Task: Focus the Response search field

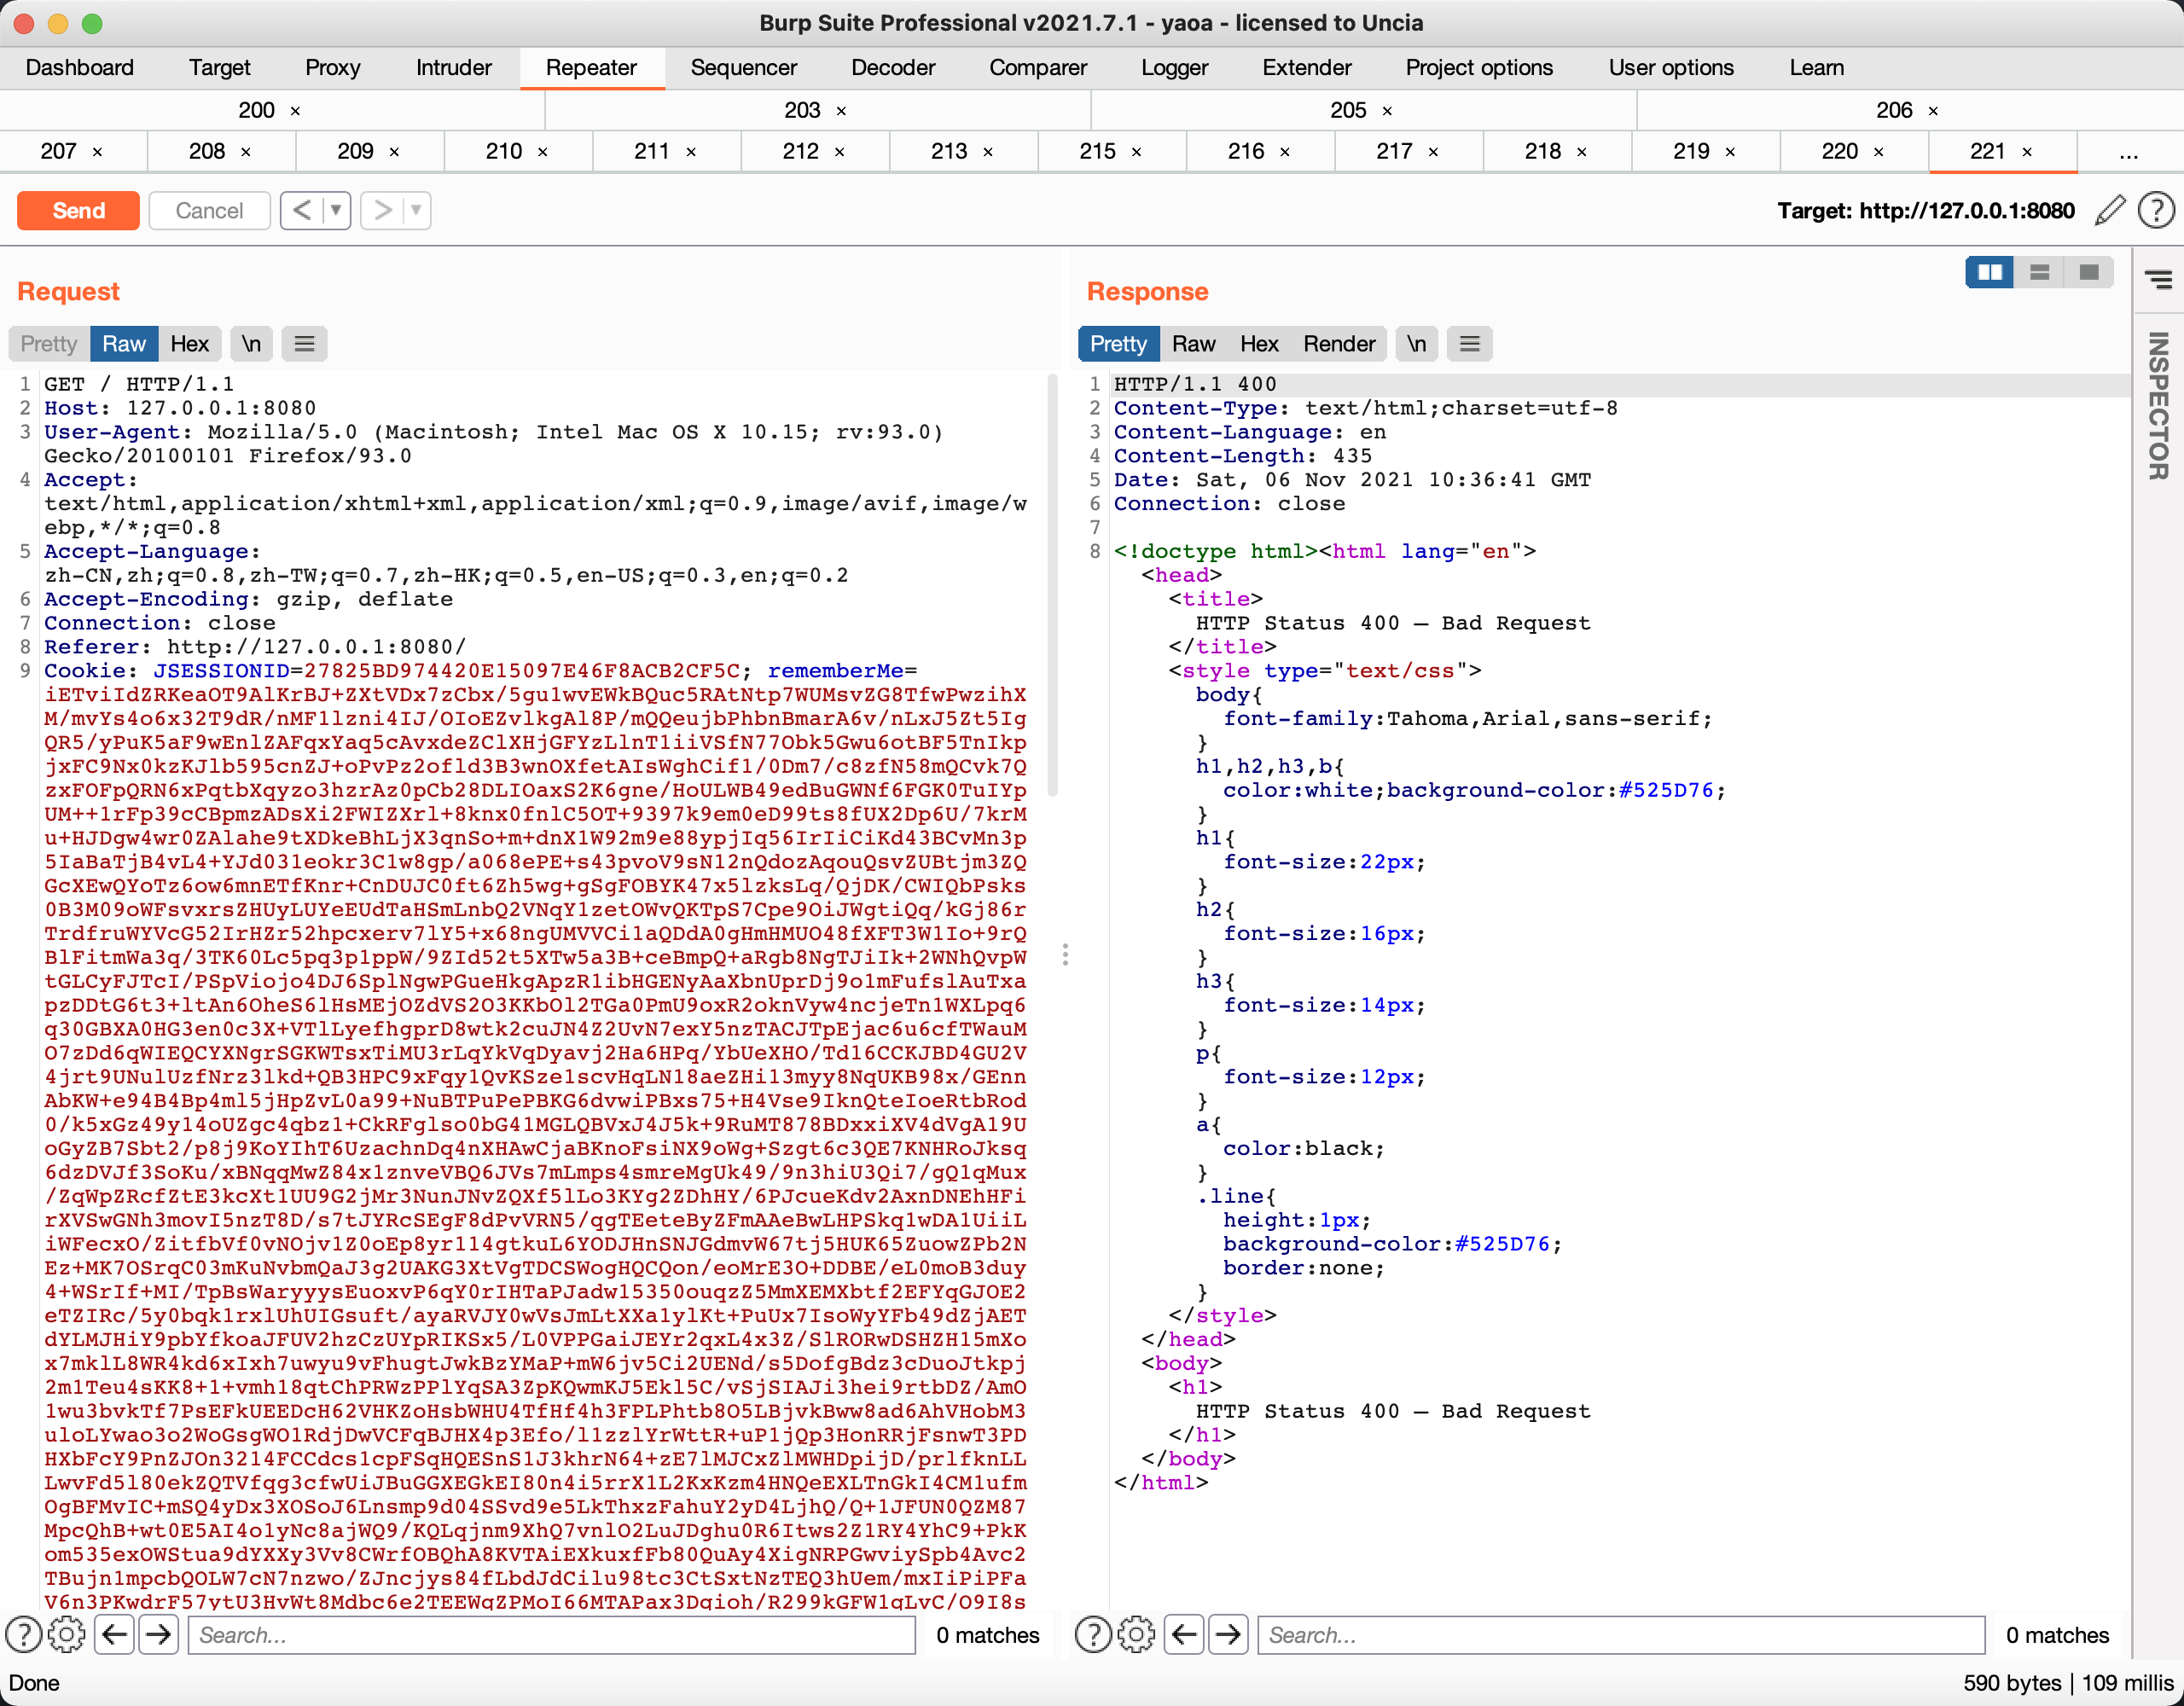Action: [1621, 1635]
